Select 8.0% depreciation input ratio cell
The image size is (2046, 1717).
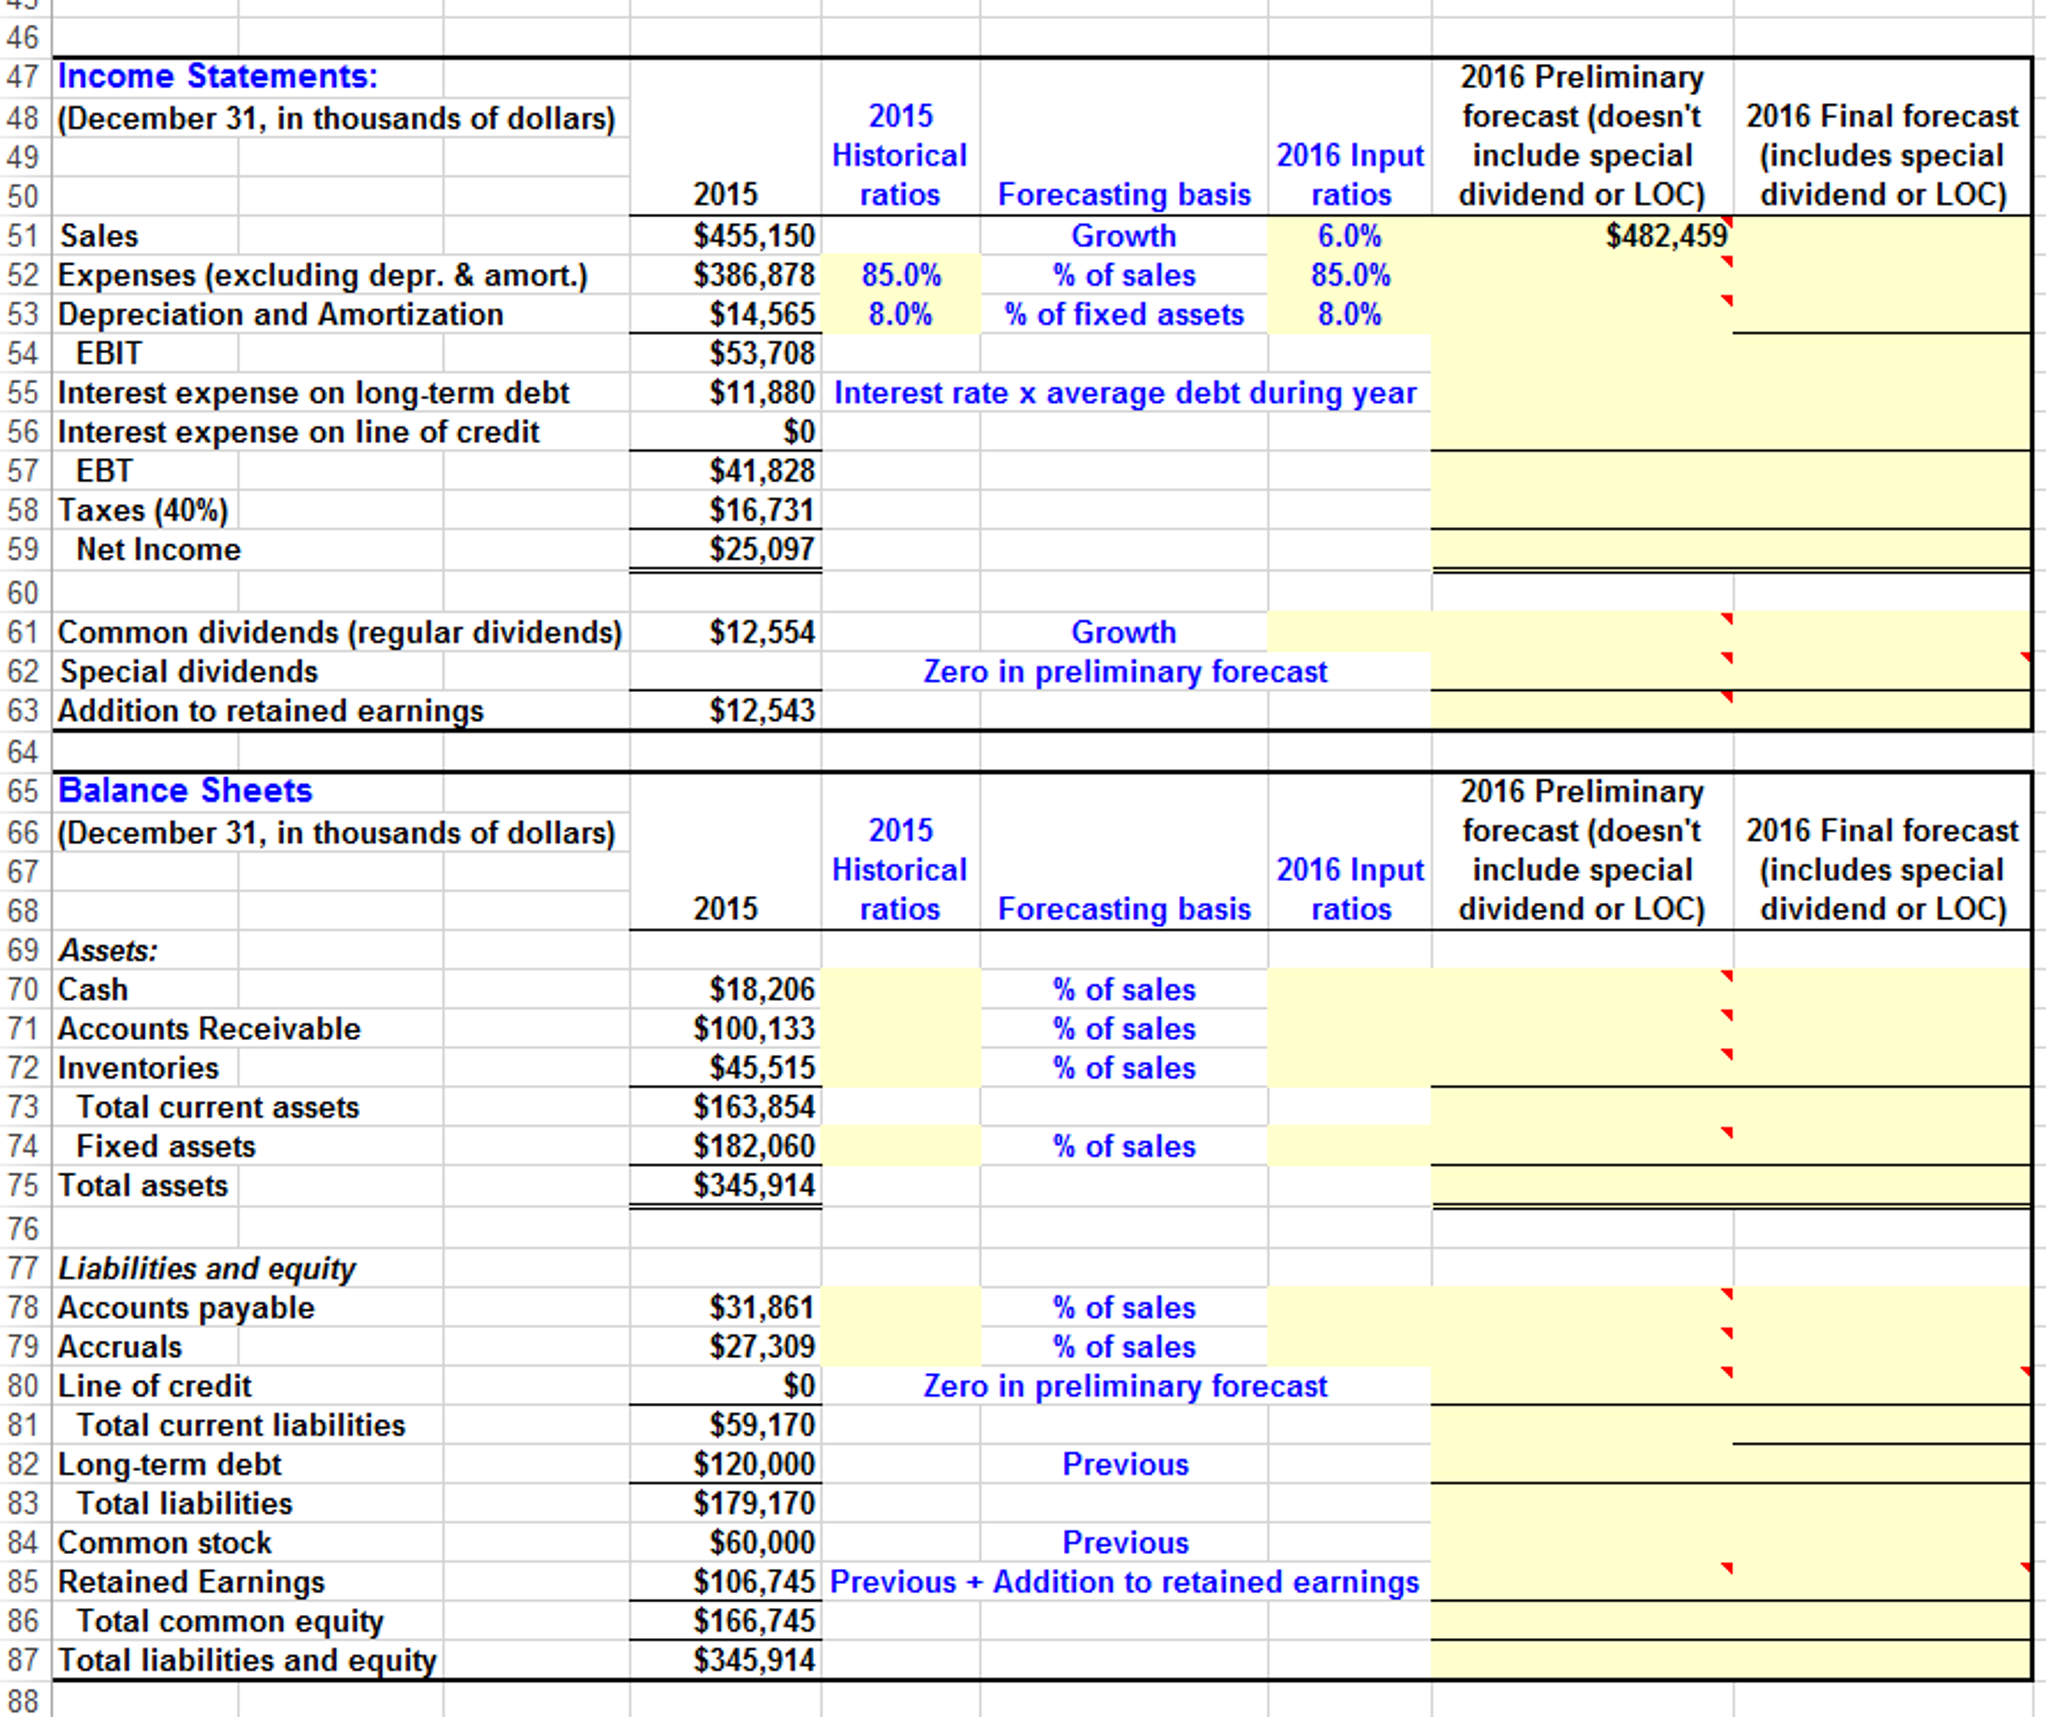click(1348, 315)
